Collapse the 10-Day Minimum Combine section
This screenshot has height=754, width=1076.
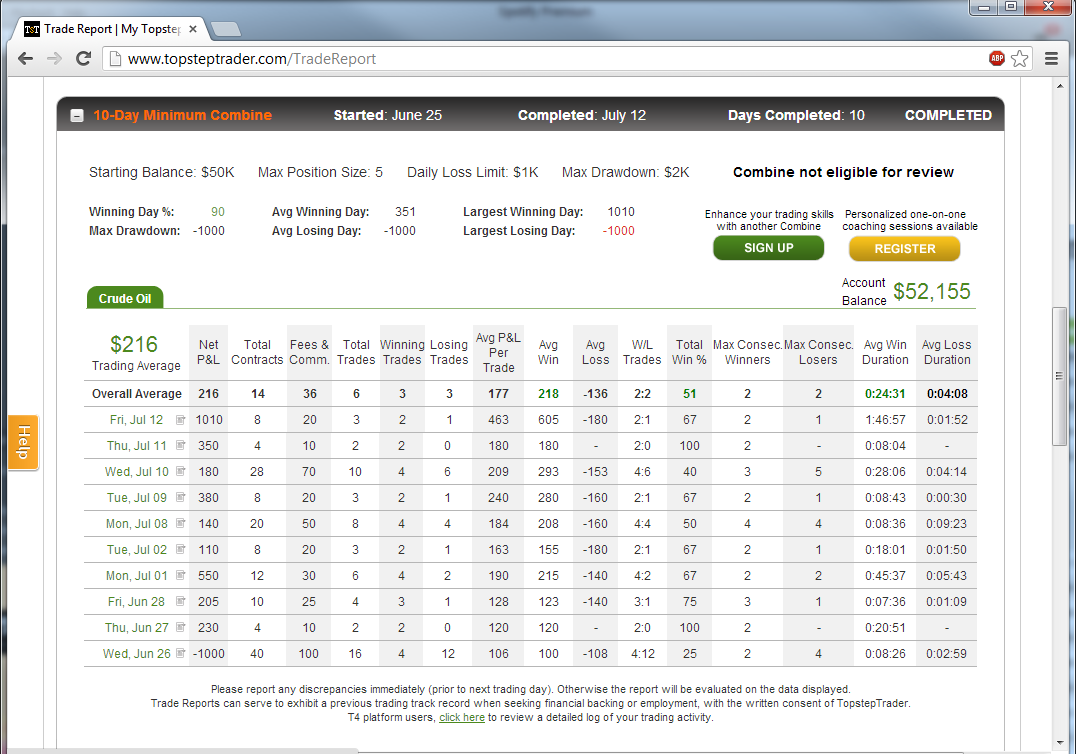coord(78,116)
